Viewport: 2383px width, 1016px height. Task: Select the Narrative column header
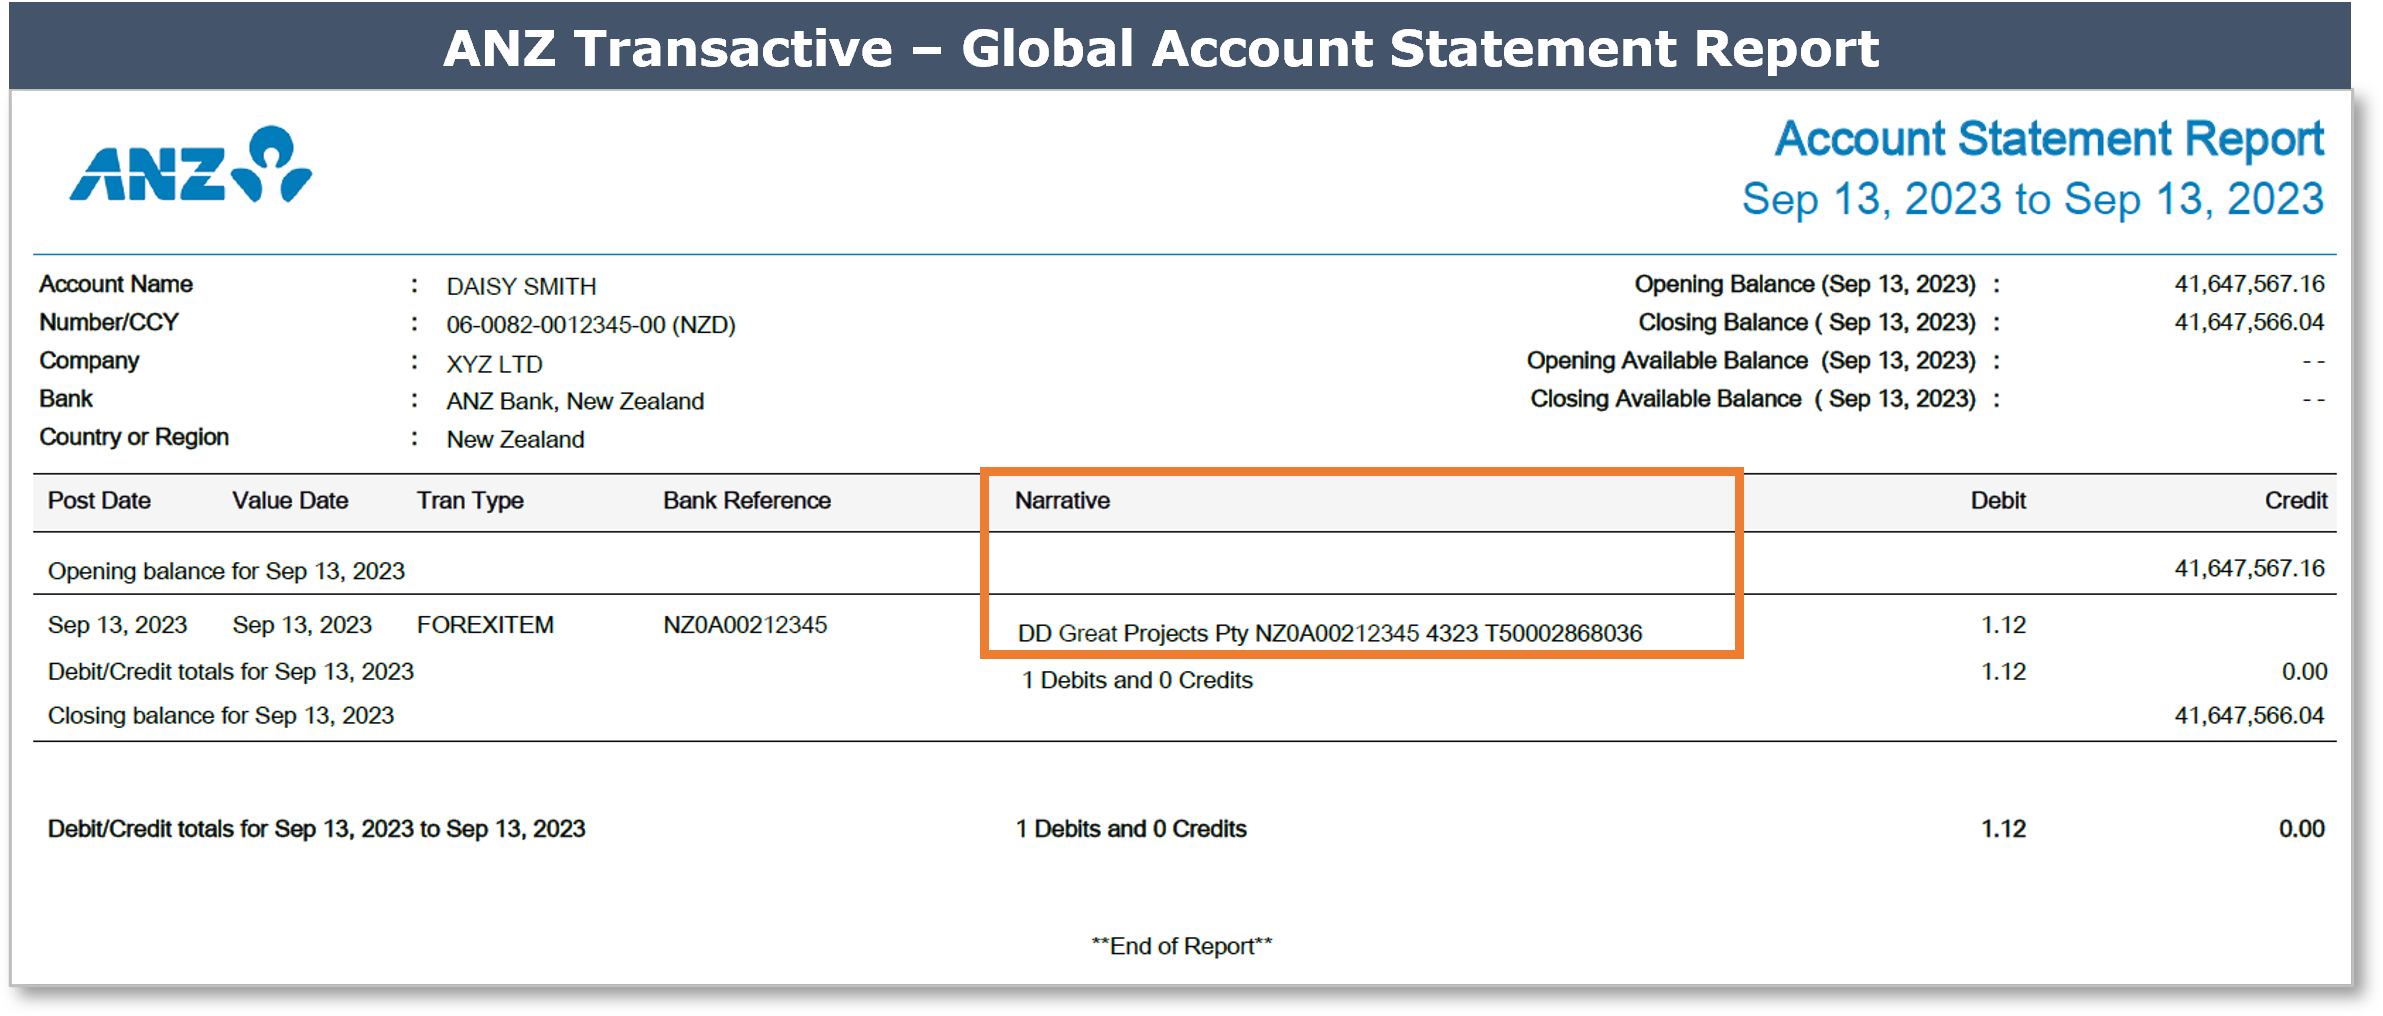1062,501
